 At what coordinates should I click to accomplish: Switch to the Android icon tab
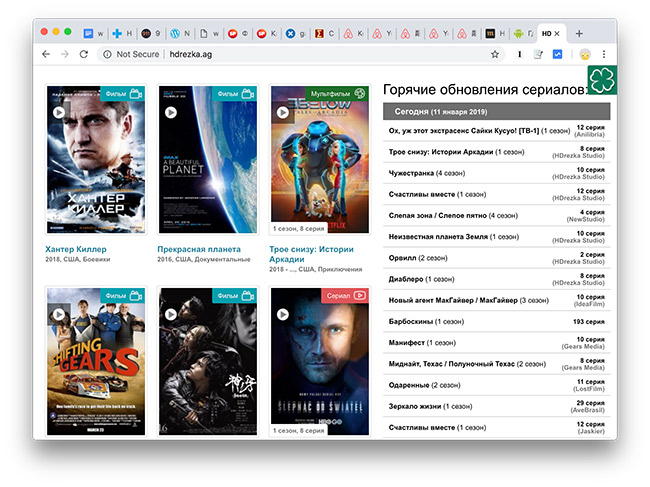[x=521, y=33]
